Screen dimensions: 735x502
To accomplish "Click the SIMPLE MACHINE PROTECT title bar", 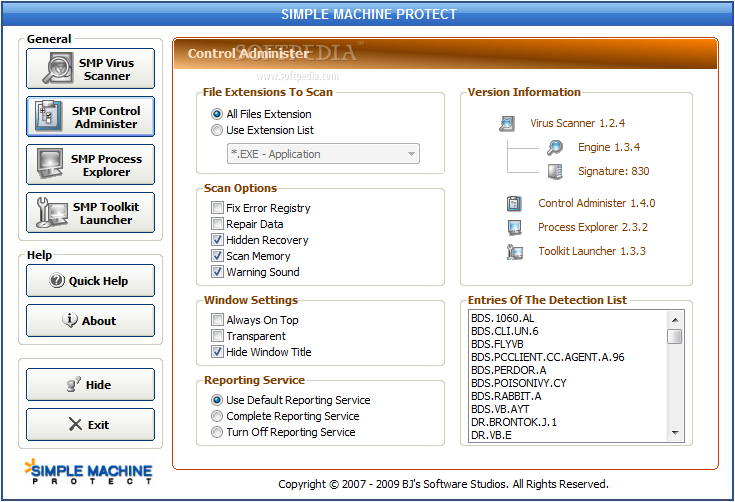I will pos(368,14).
